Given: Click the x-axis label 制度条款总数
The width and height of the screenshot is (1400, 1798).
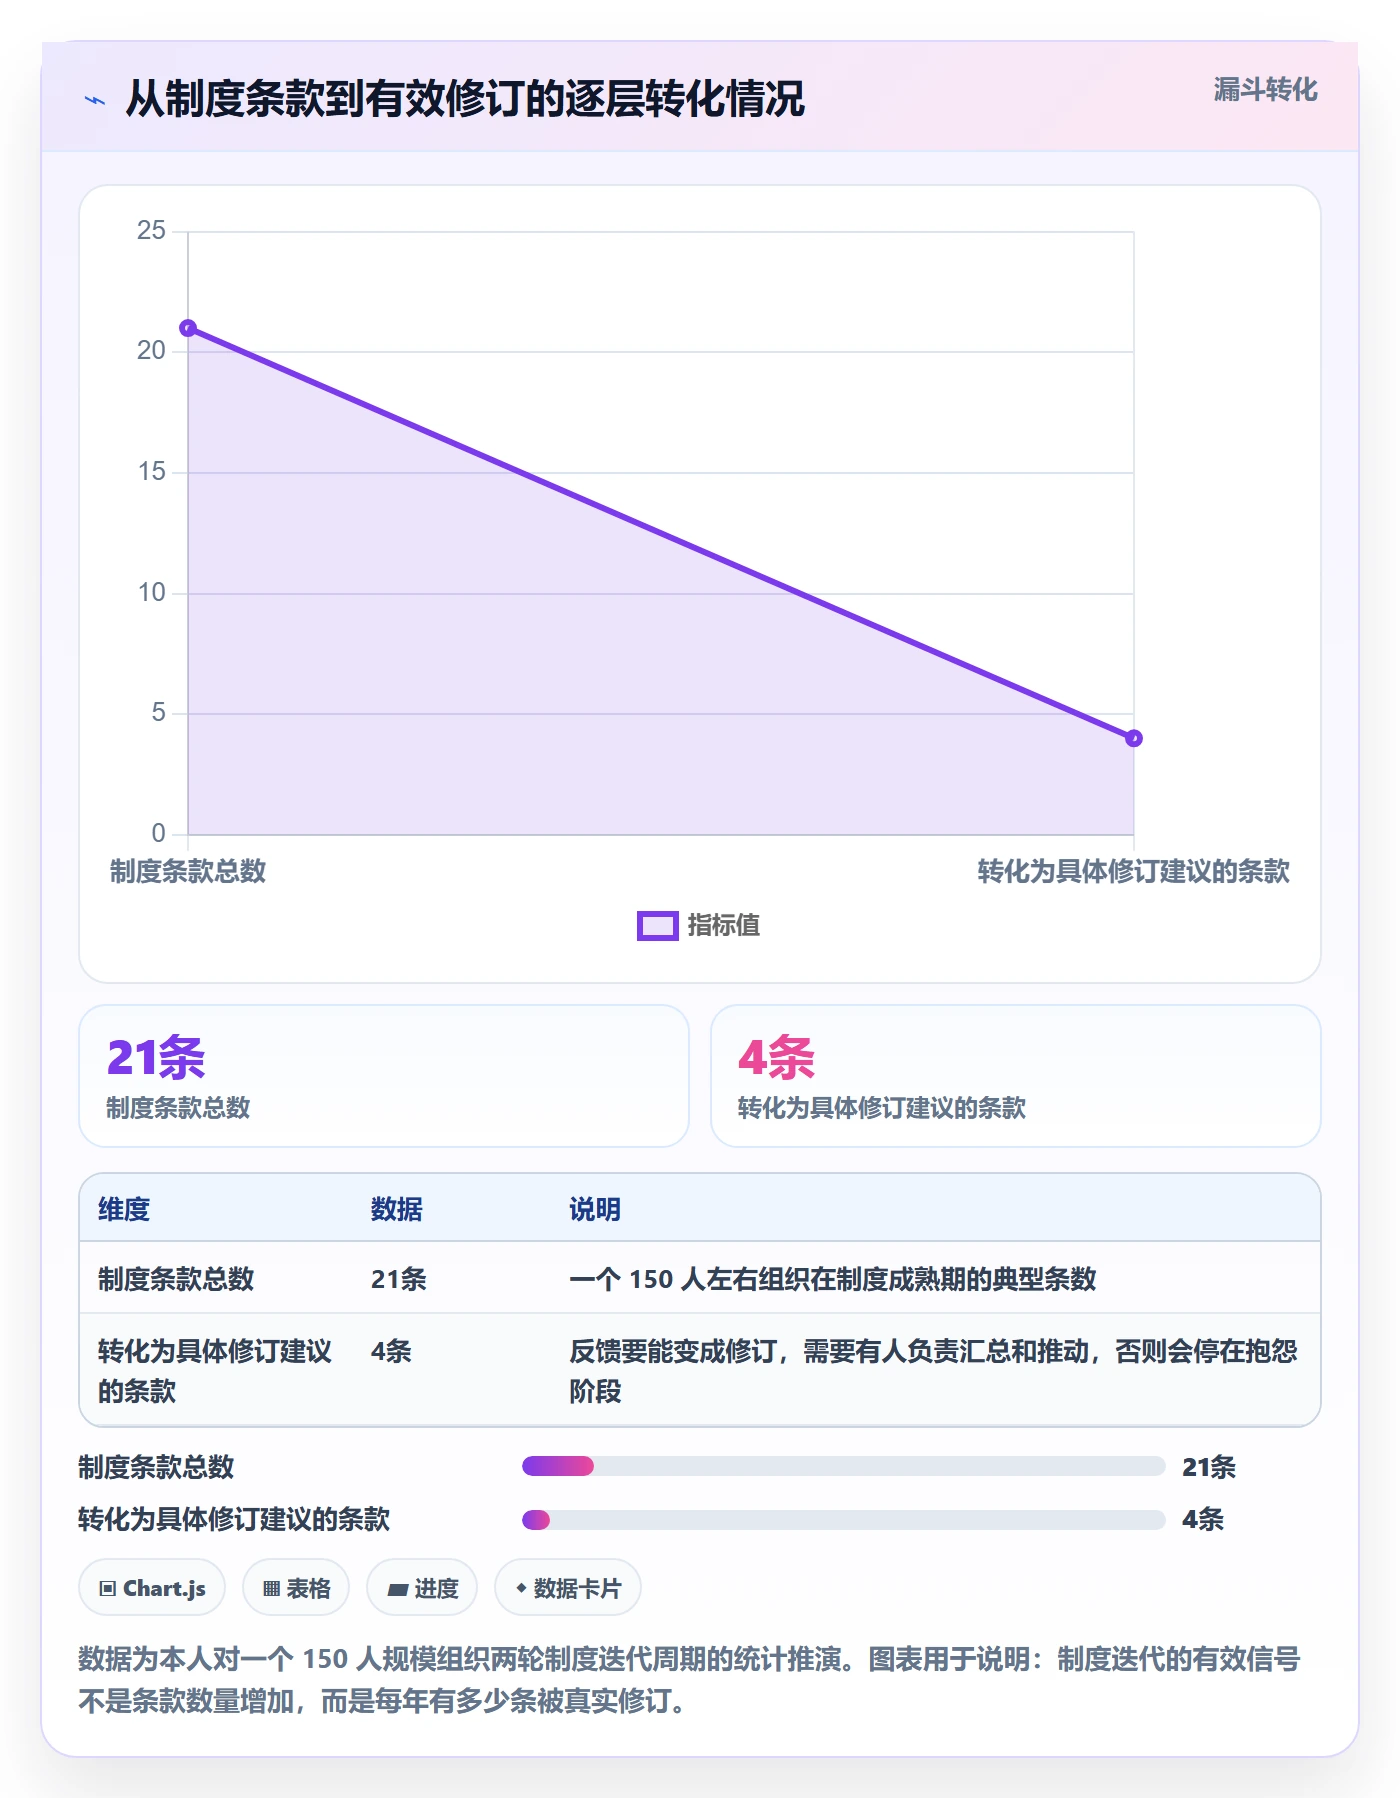Looking at the screenshot, I should (x=188, y=871).
